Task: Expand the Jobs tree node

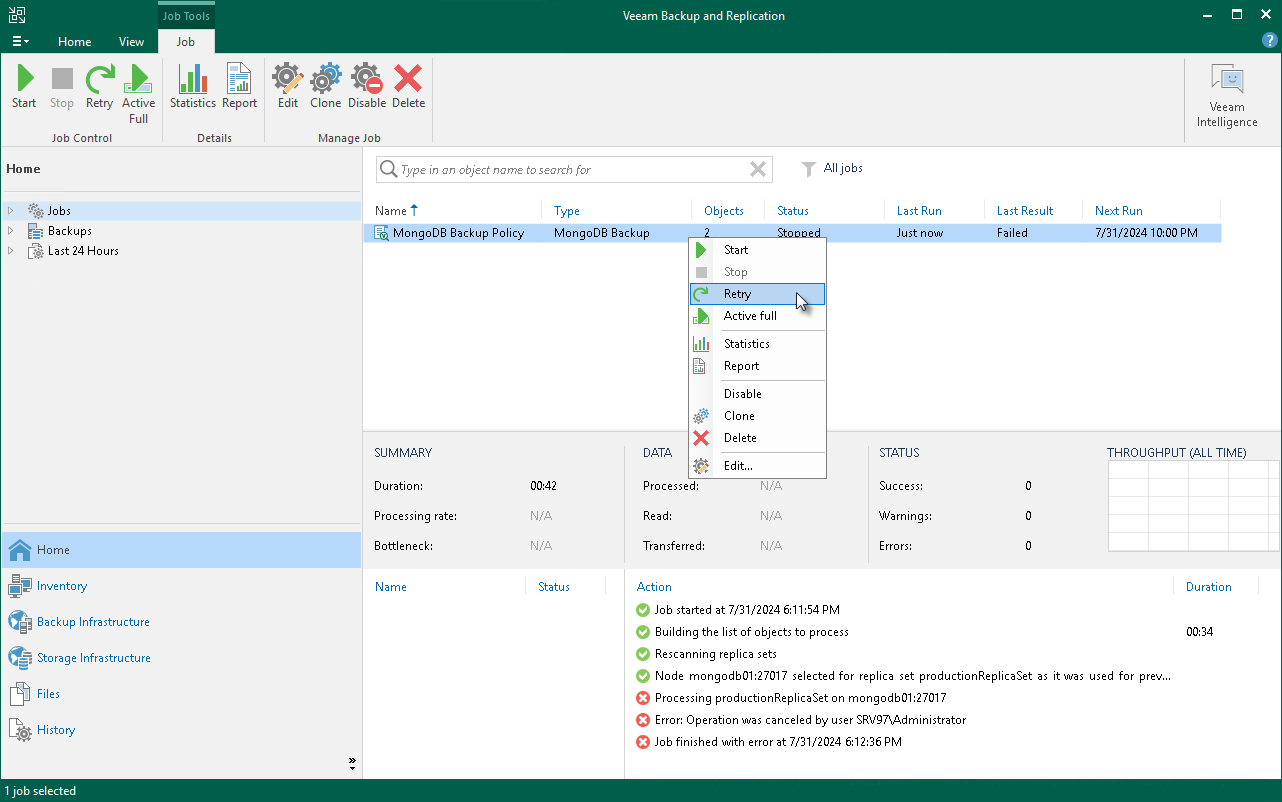Action: tap(11, 211)
